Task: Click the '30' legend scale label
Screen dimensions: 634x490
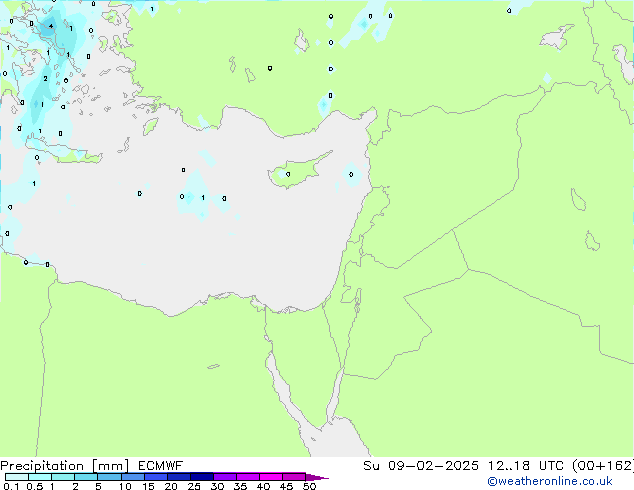Action: pos(217,486)
